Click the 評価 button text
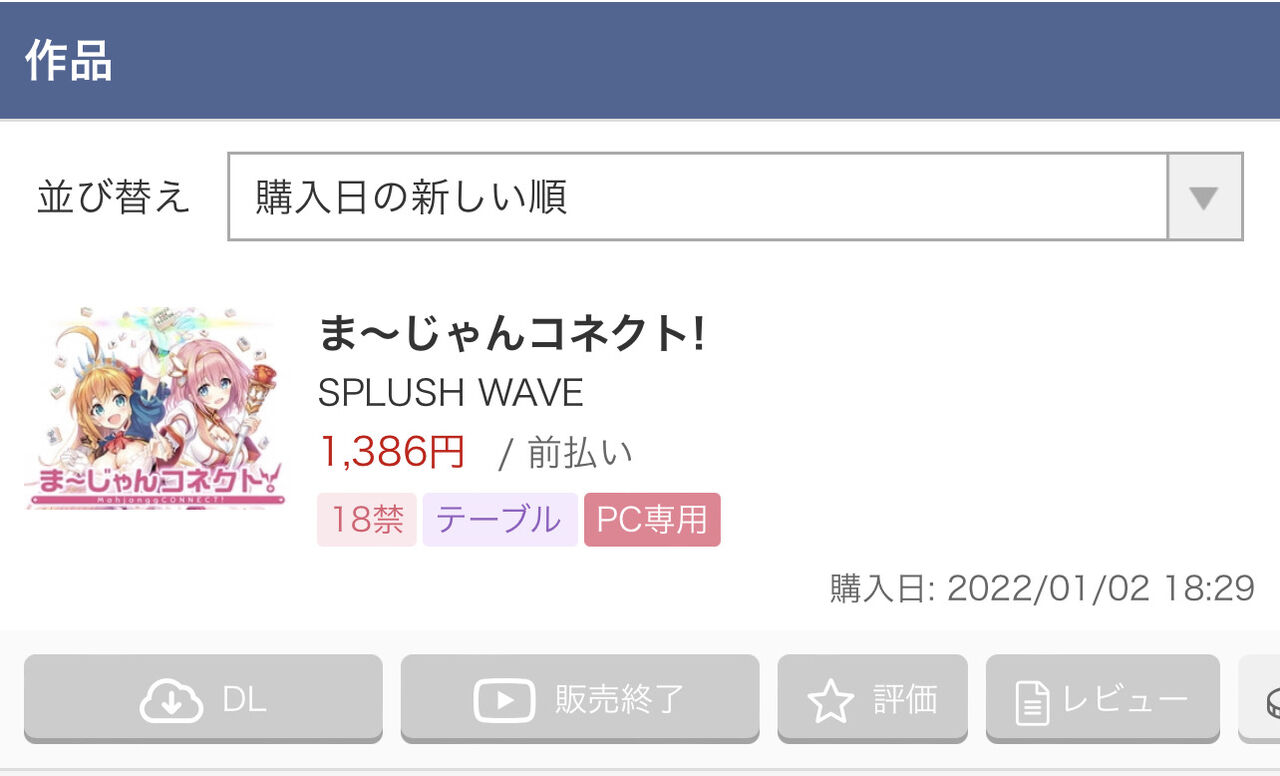The width and height of the screenshot is (1280, 776). [905, 700]
